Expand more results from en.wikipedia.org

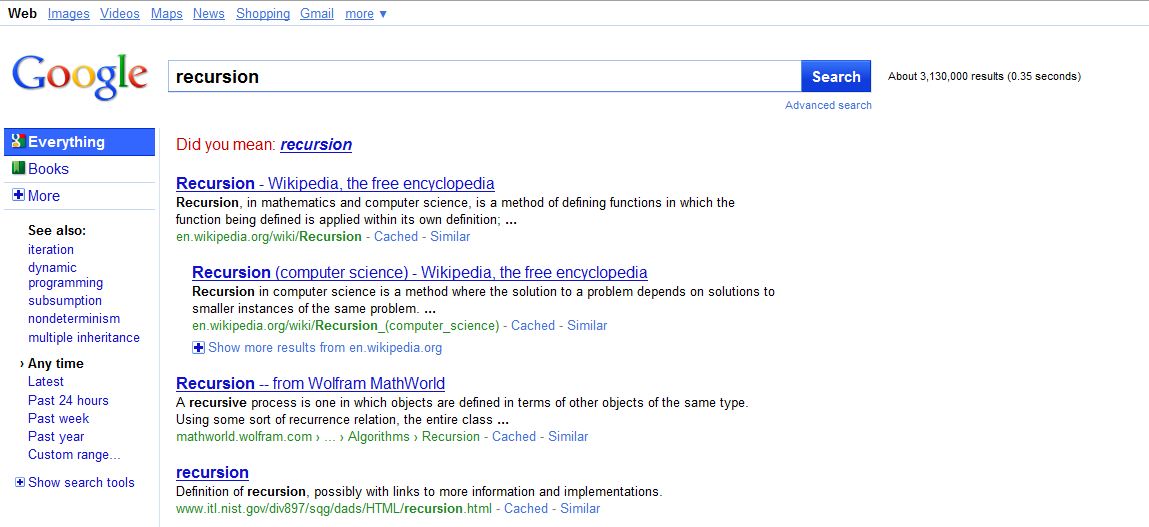coord(198,347)
